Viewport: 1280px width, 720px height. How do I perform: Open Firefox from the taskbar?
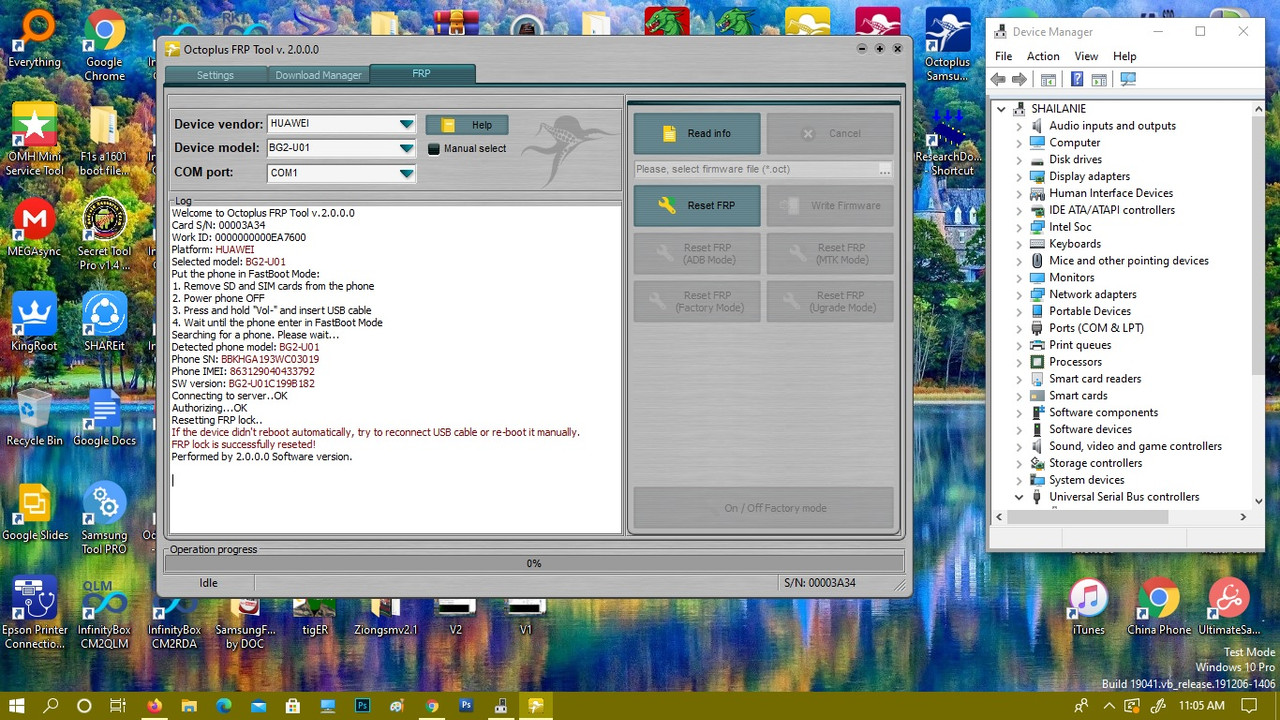tap(153, 705)
